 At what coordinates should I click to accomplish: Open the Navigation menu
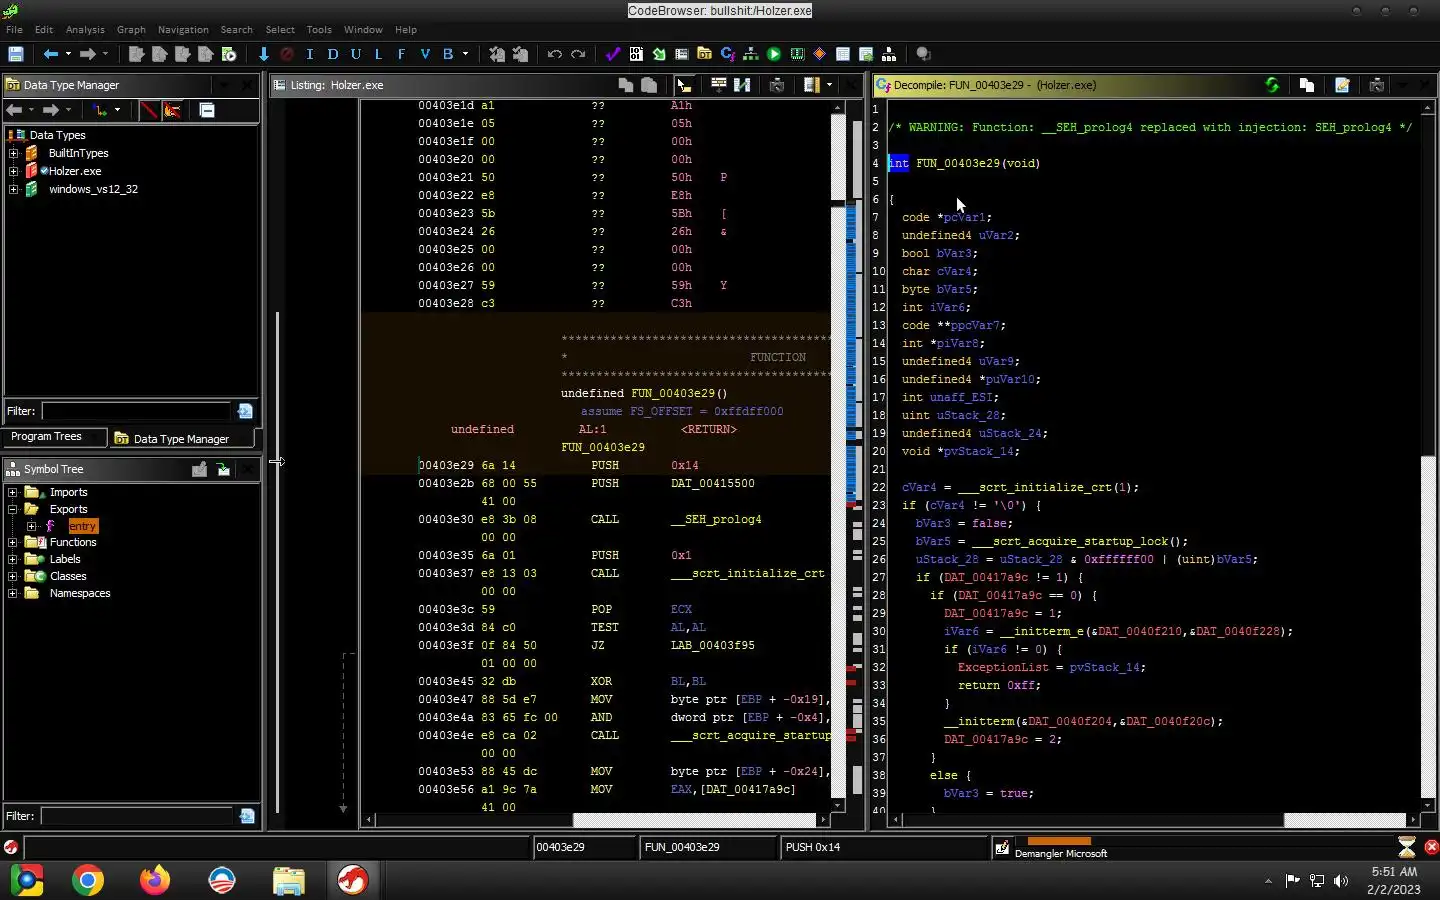183,30
